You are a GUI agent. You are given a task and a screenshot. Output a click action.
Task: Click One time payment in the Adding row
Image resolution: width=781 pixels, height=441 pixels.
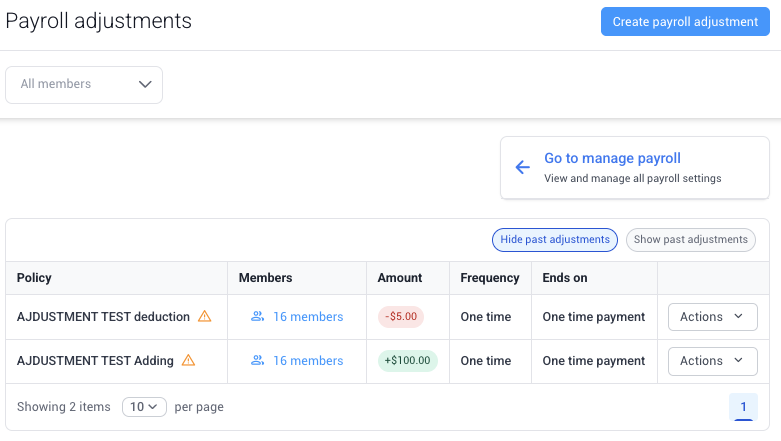pos(594,360)
